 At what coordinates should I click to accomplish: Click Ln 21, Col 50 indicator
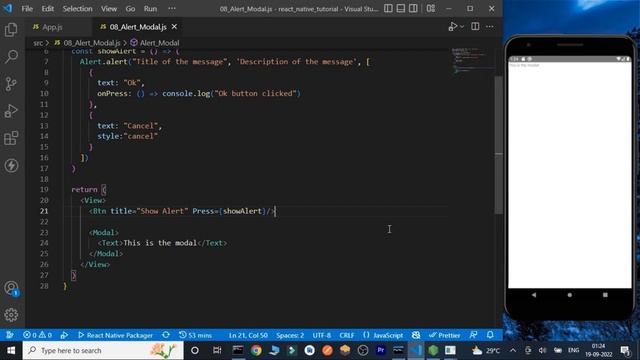248,335
